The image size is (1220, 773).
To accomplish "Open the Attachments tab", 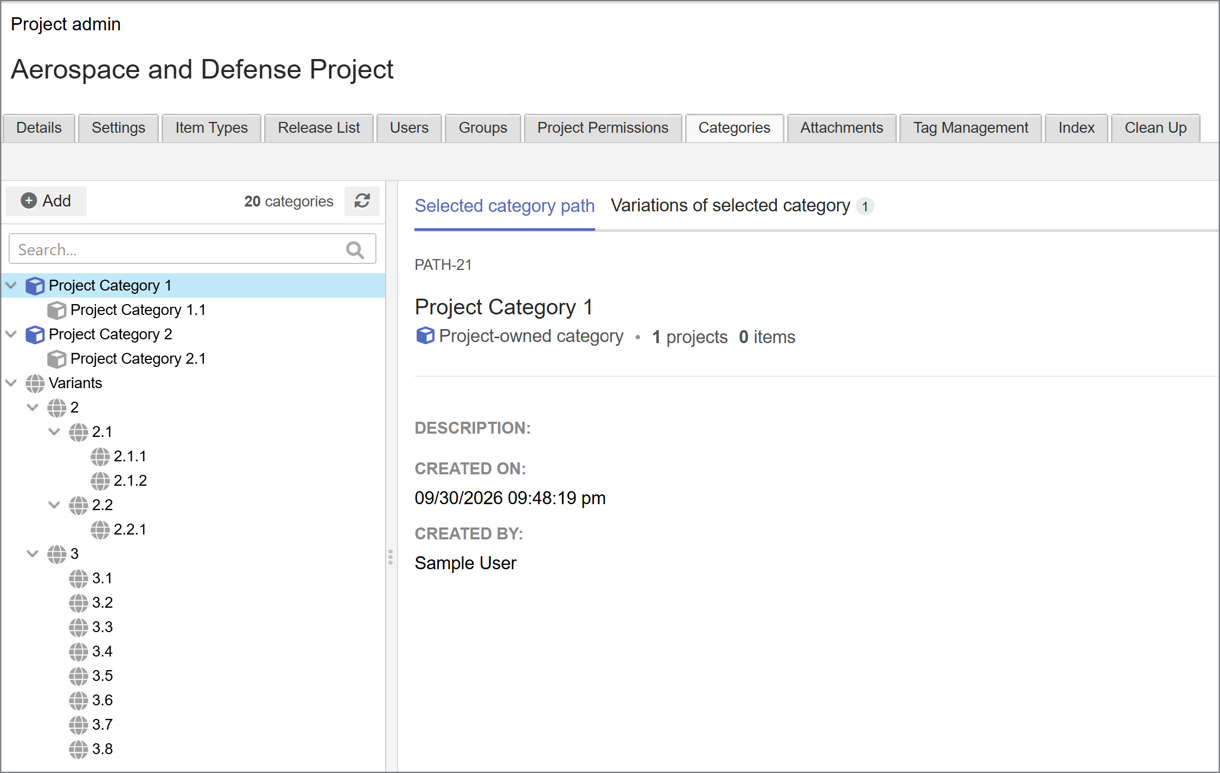I will click(842, 128).
